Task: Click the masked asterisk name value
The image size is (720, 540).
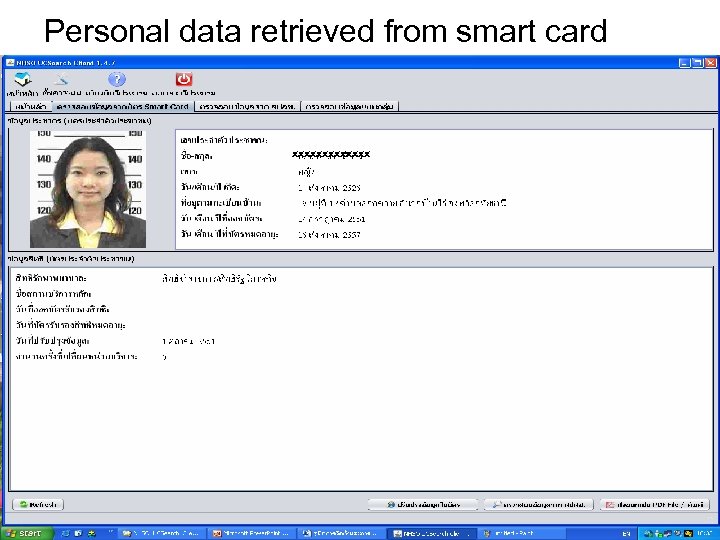Action: click(331, 155)
